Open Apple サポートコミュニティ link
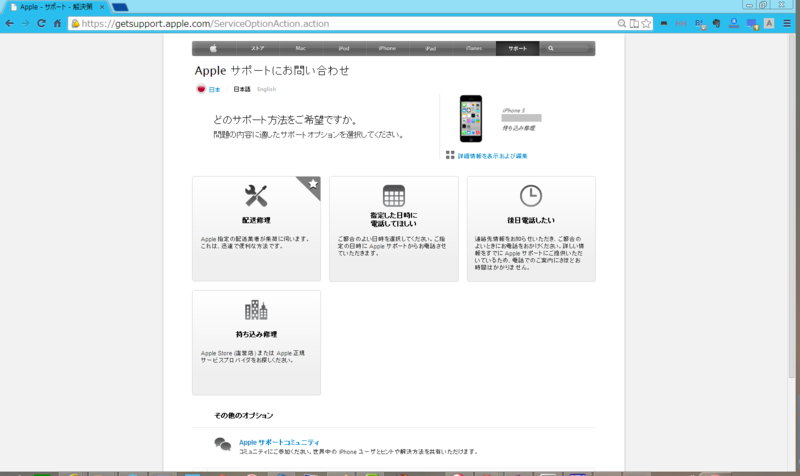This screenshot has width=800, height=476. (x=279, y=442)
